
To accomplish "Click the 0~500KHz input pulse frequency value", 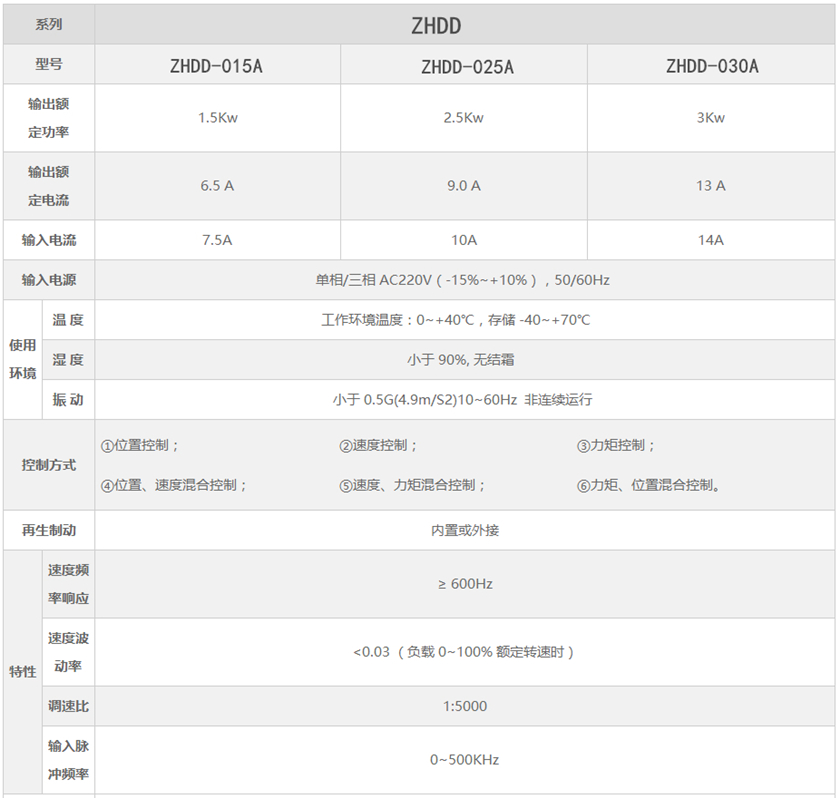I will pos(464,760).
